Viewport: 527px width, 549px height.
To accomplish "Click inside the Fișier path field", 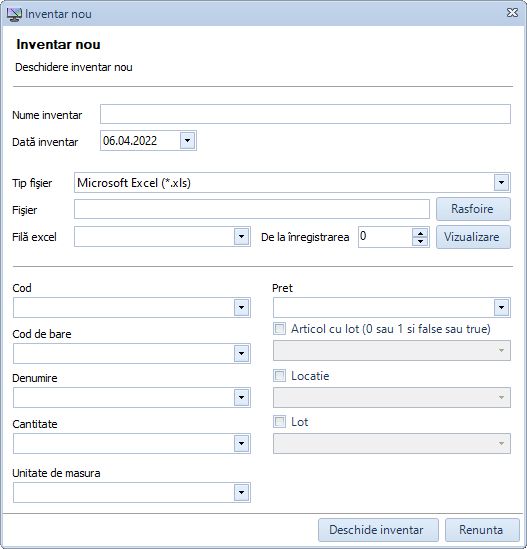I will tap(252, 209).
